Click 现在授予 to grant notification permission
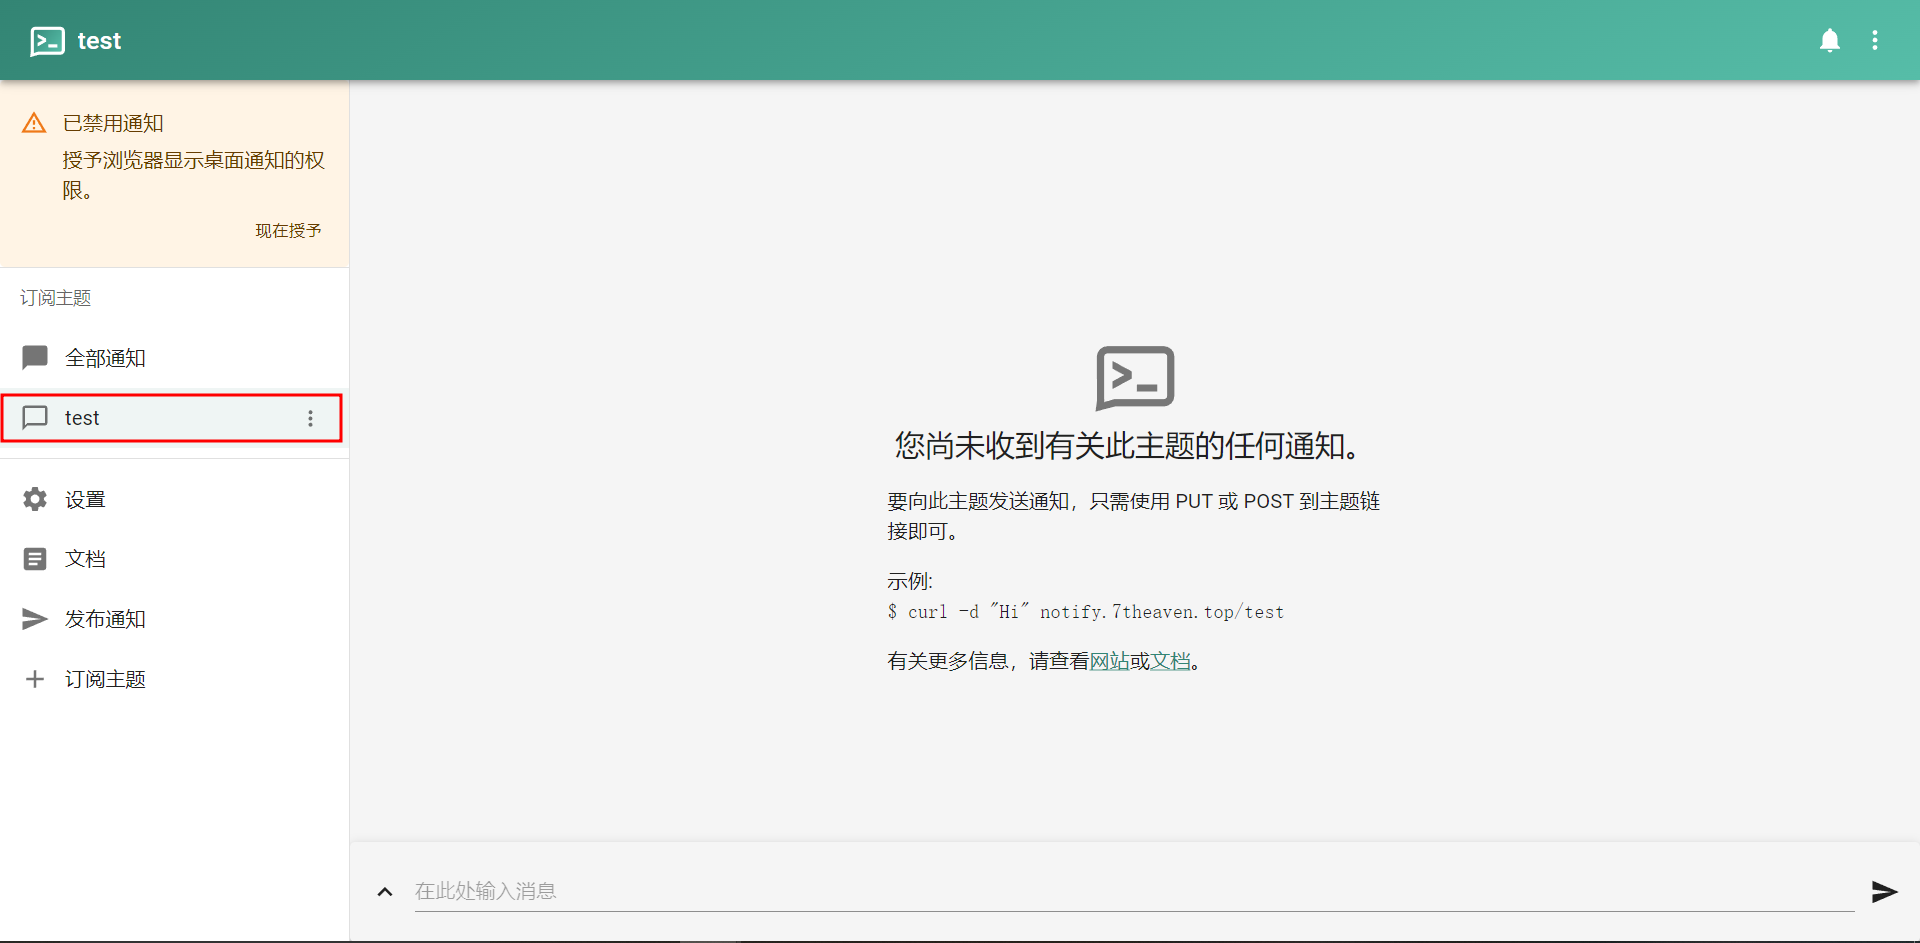This screenshot has width=1920, height=943. 288,230
